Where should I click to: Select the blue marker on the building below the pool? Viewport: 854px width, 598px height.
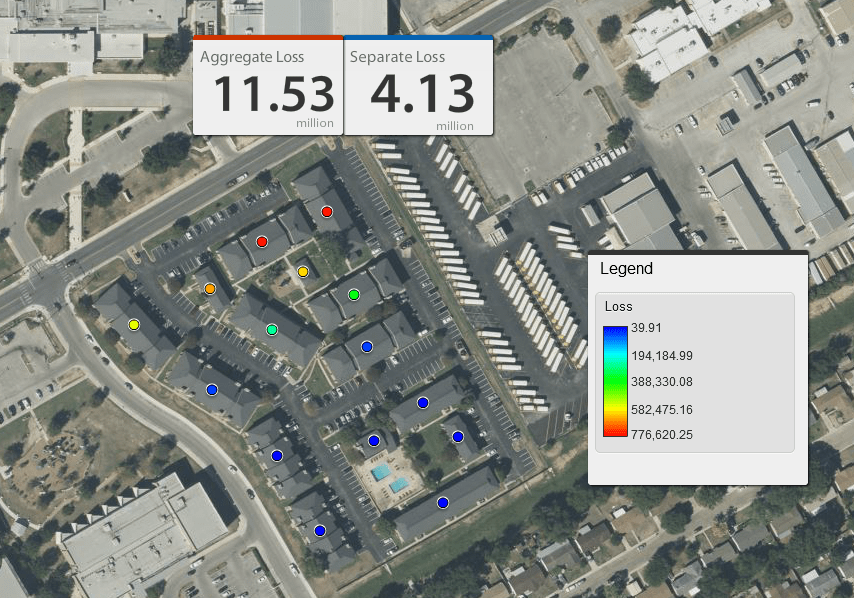point(443,502)
